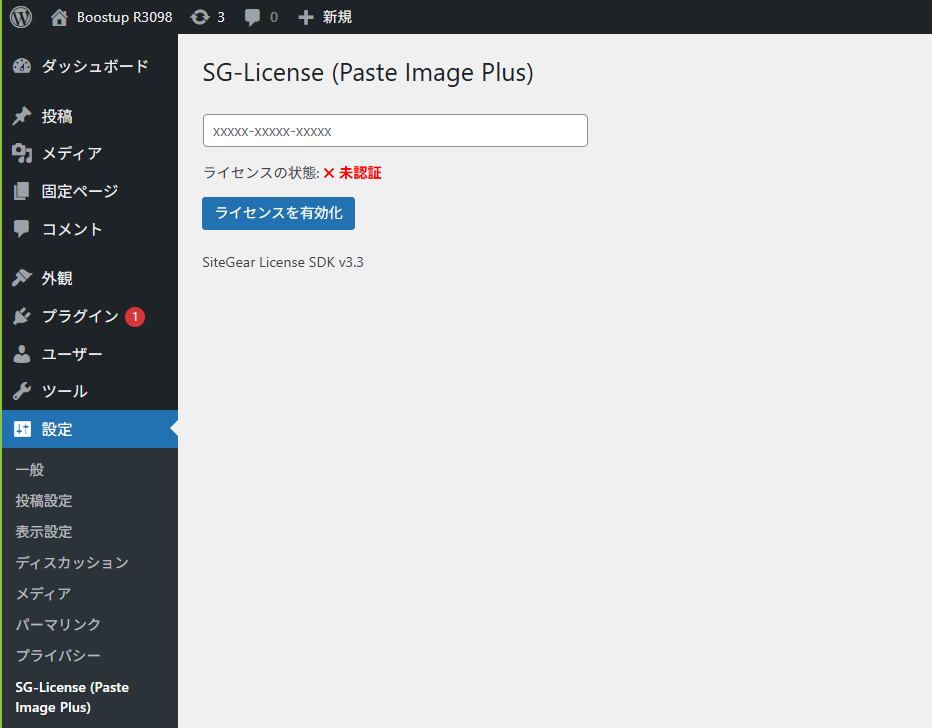Click the 投稿 pushpin icon
Screen dimensions: 932x728
coord(22,116)
